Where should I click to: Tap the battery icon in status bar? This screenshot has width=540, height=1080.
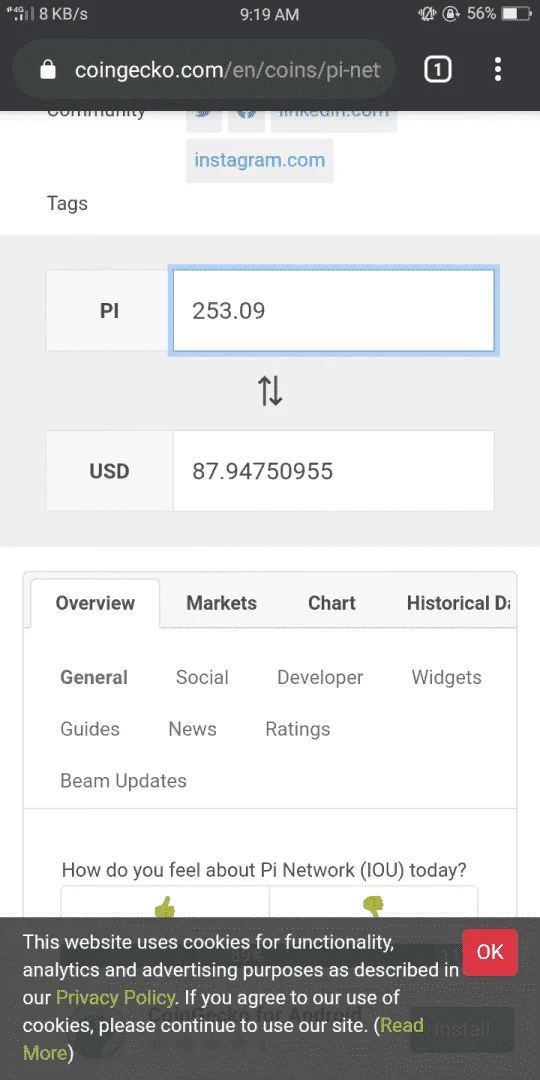(x=517, y=14)
